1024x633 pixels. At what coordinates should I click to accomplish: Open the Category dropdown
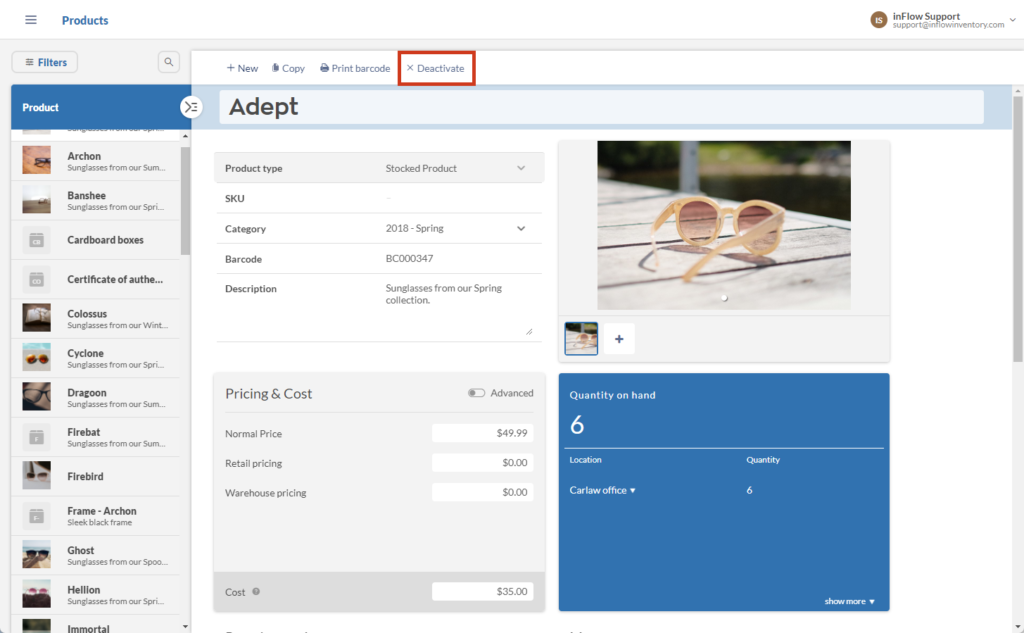(x=520, y=229)
